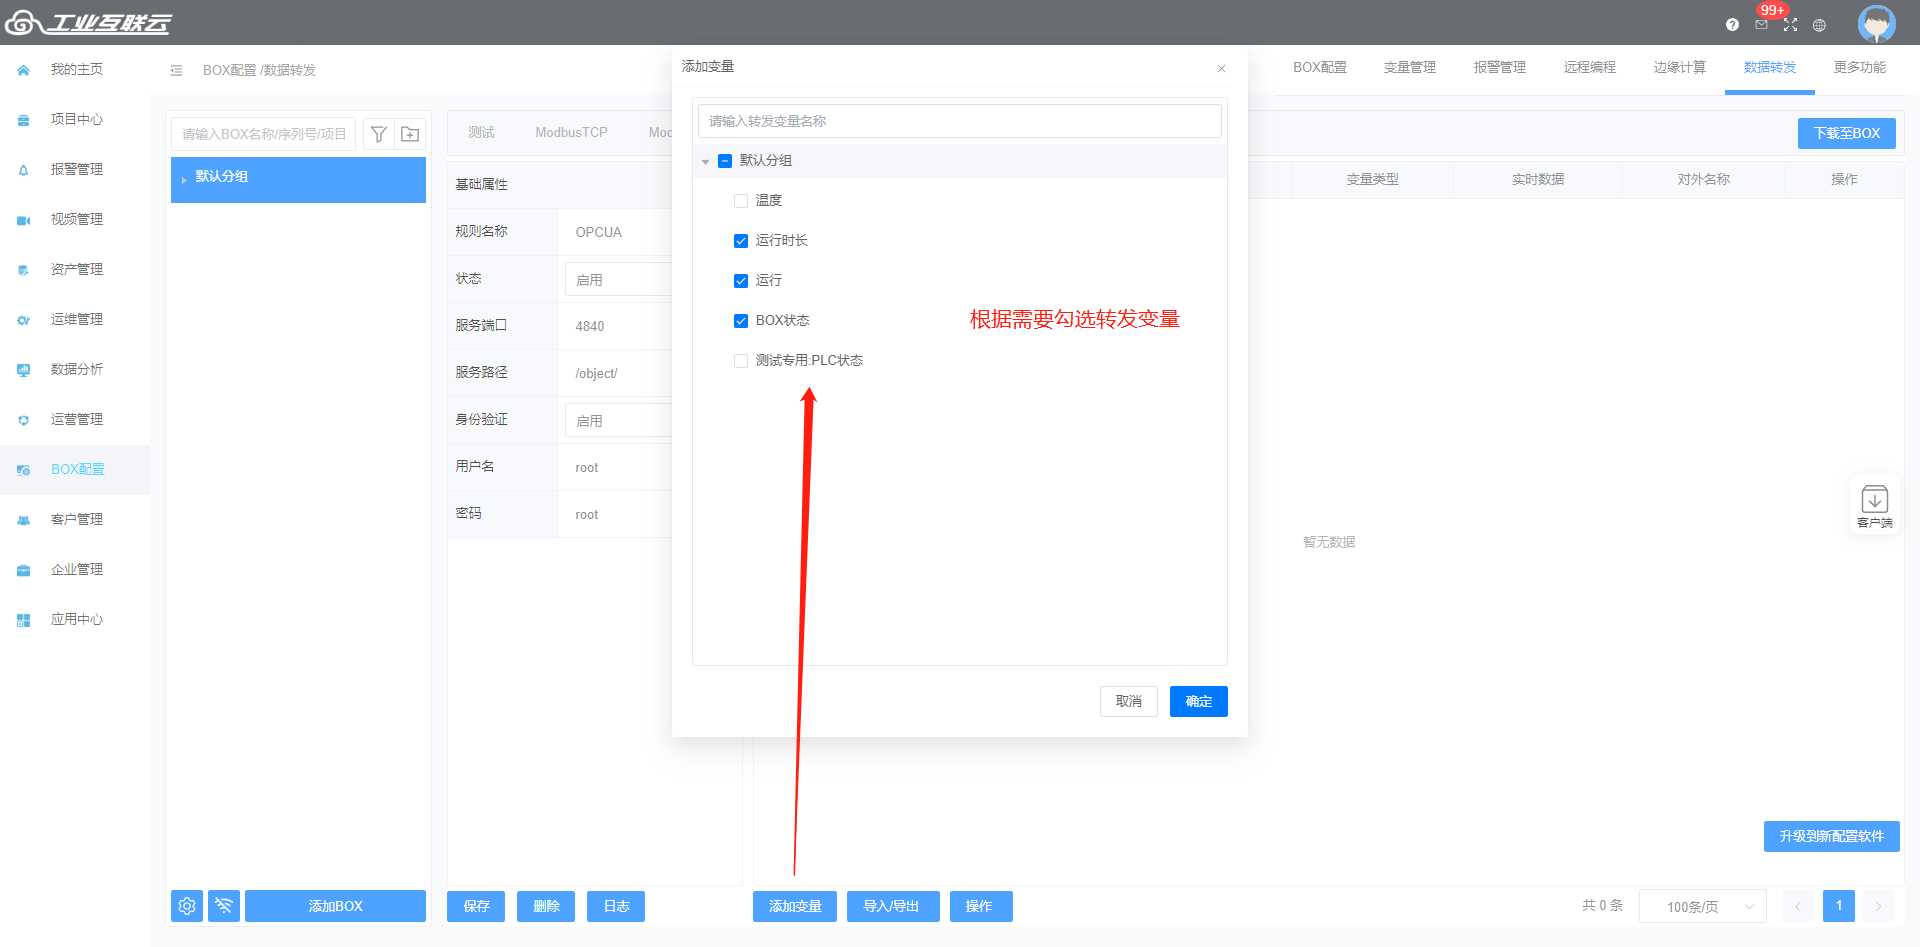Click the add group folder icon
This screenshot has height=947, width=1920.
click(410, 134)
